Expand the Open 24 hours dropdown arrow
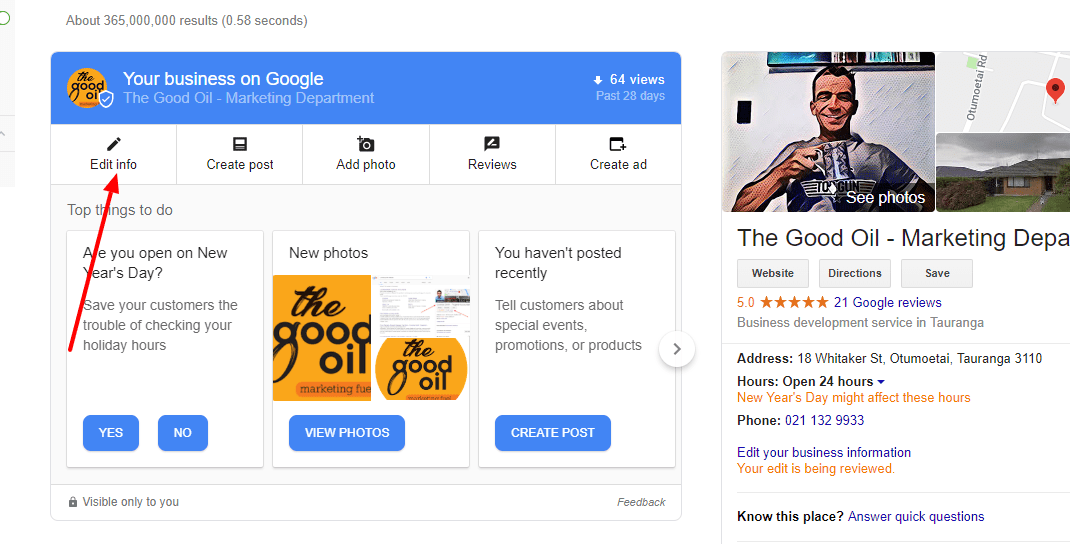Screen dimensions: 1070x544 click(x=881, y=382)
